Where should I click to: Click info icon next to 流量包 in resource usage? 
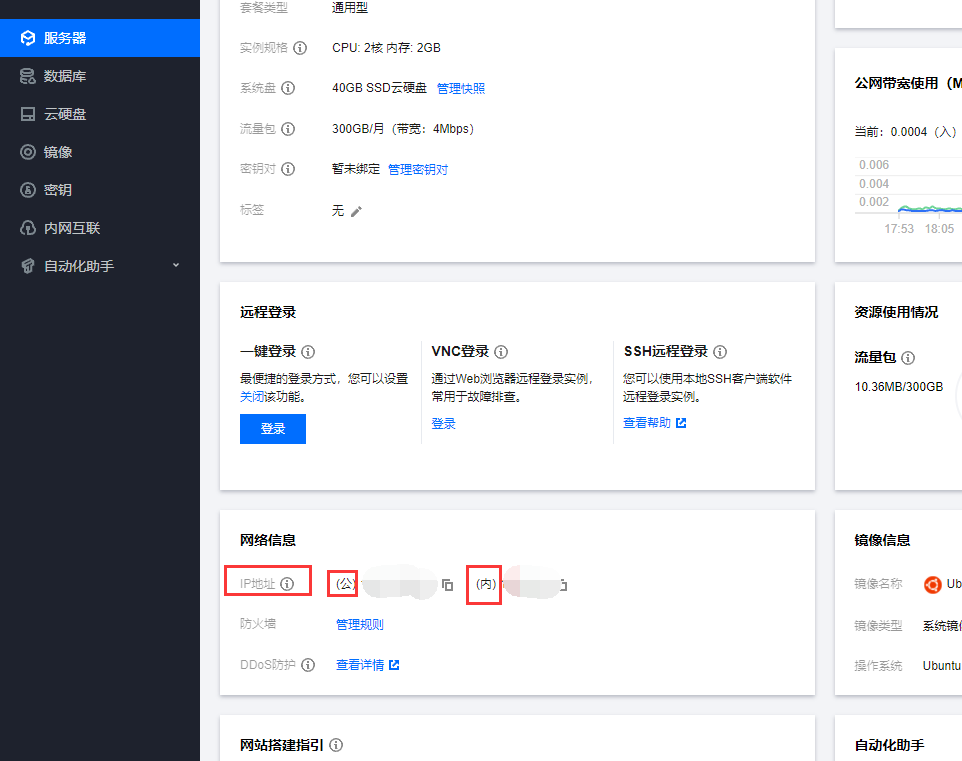[908, 358]
